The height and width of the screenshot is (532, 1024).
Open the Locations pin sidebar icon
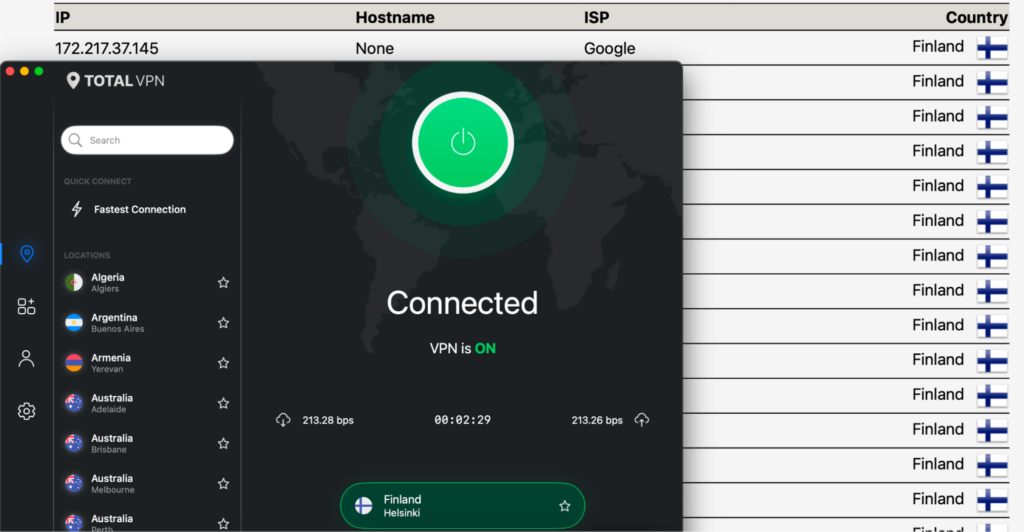[27, 253]
